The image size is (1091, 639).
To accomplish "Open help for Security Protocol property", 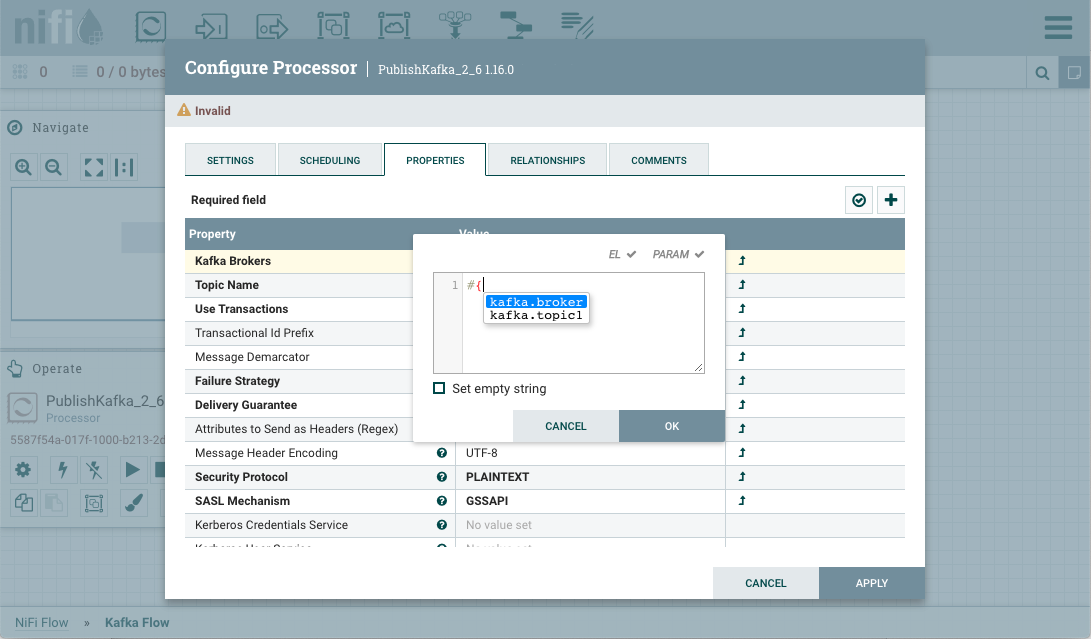I will tap(441, 477).
